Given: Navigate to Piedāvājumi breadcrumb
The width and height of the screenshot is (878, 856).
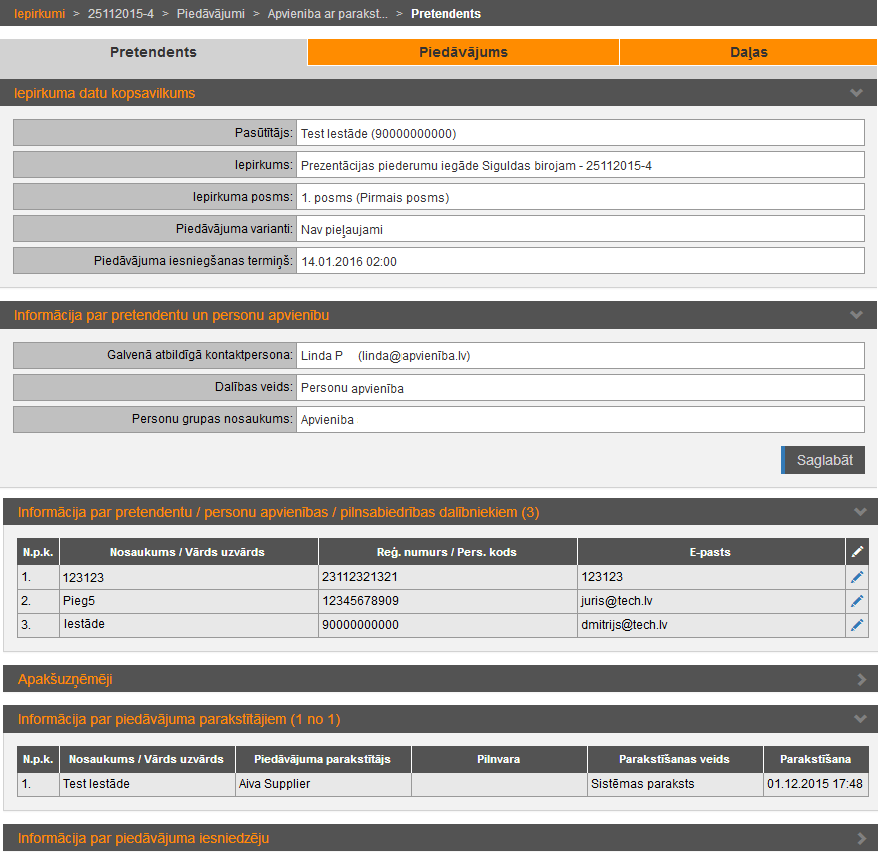Looking at the screenshot, I should 210,14.
